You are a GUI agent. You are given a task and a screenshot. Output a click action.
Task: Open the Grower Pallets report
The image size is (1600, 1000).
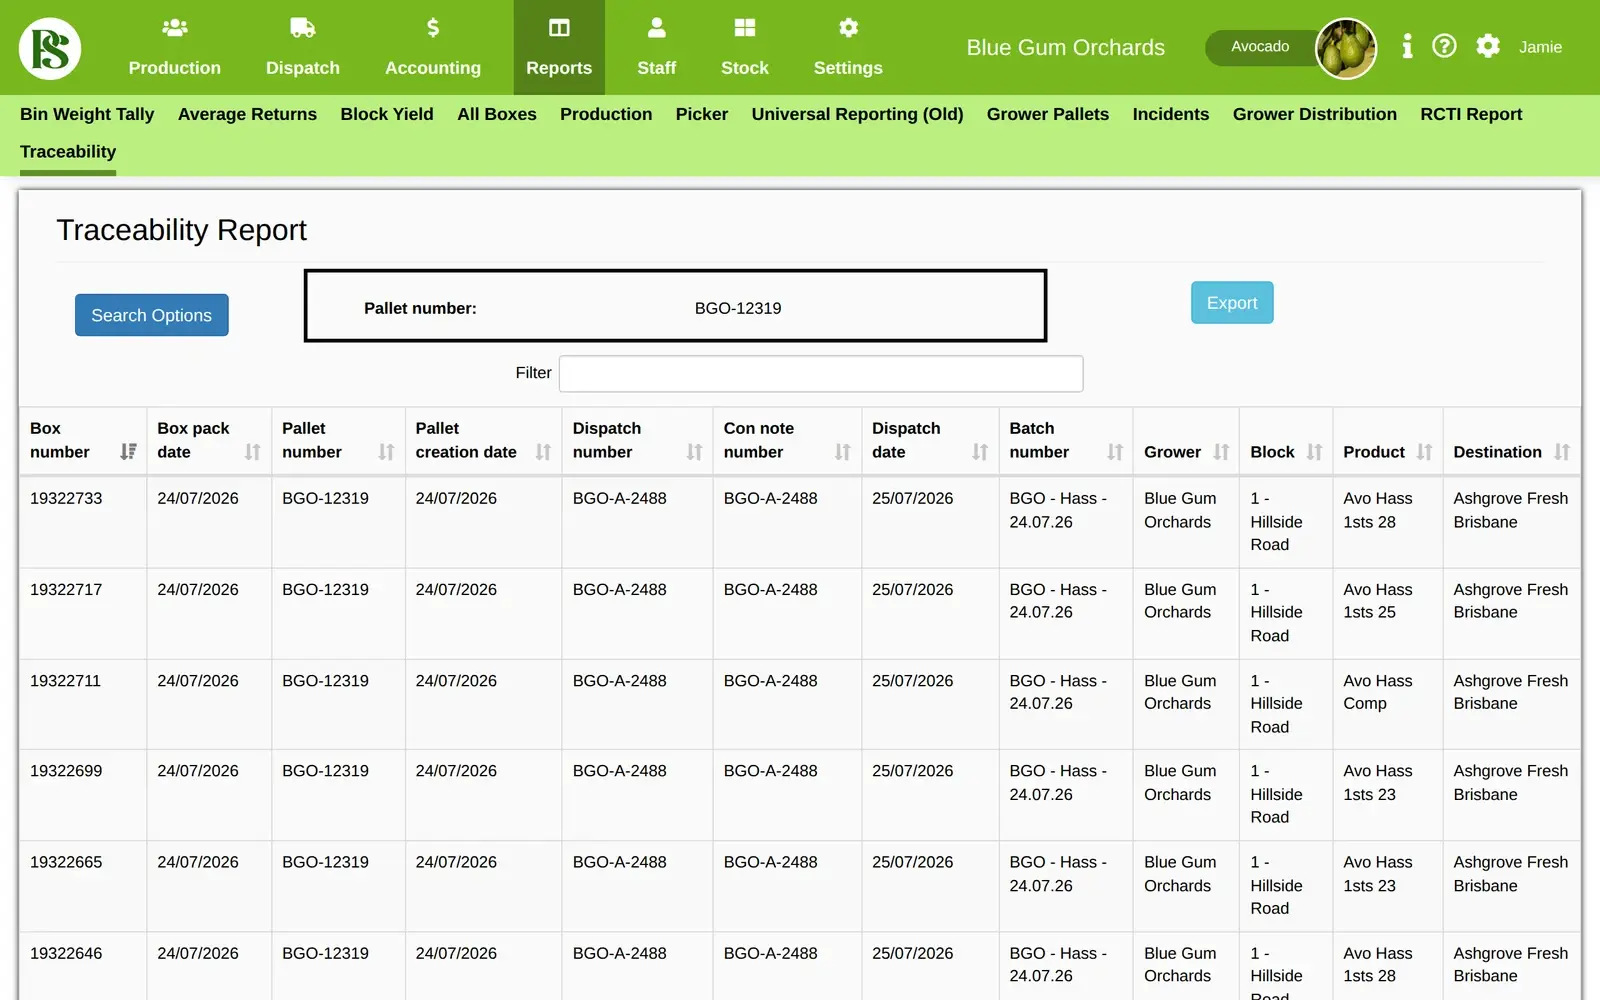(x=1048, y=114)
